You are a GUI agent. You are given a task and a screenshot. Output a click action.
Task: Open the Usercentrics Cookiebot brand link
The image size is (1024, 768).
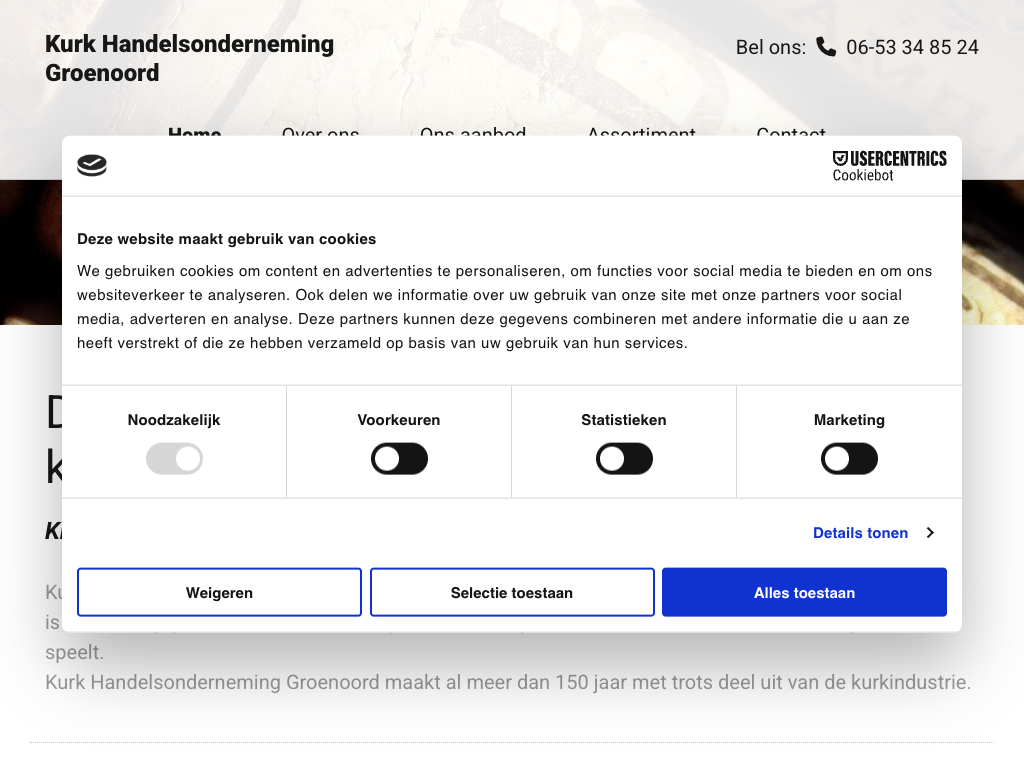[x=889, y=166]
